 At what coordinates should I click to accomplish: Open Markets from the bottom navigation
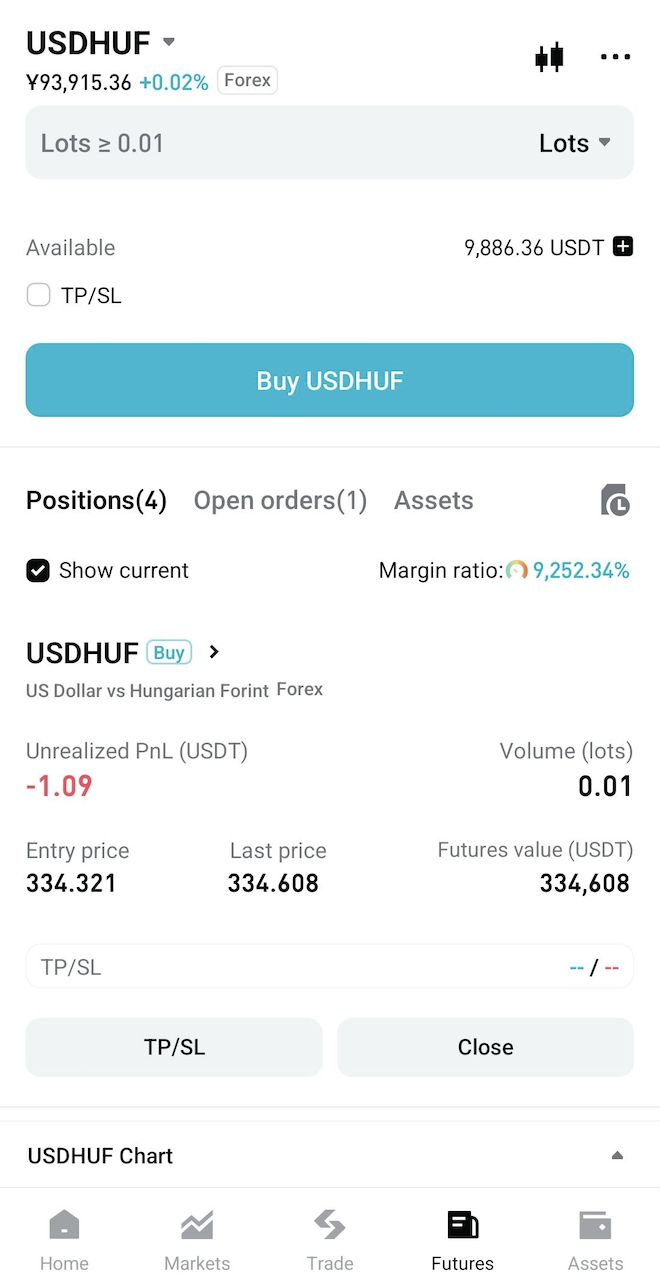pos(197,1237)
